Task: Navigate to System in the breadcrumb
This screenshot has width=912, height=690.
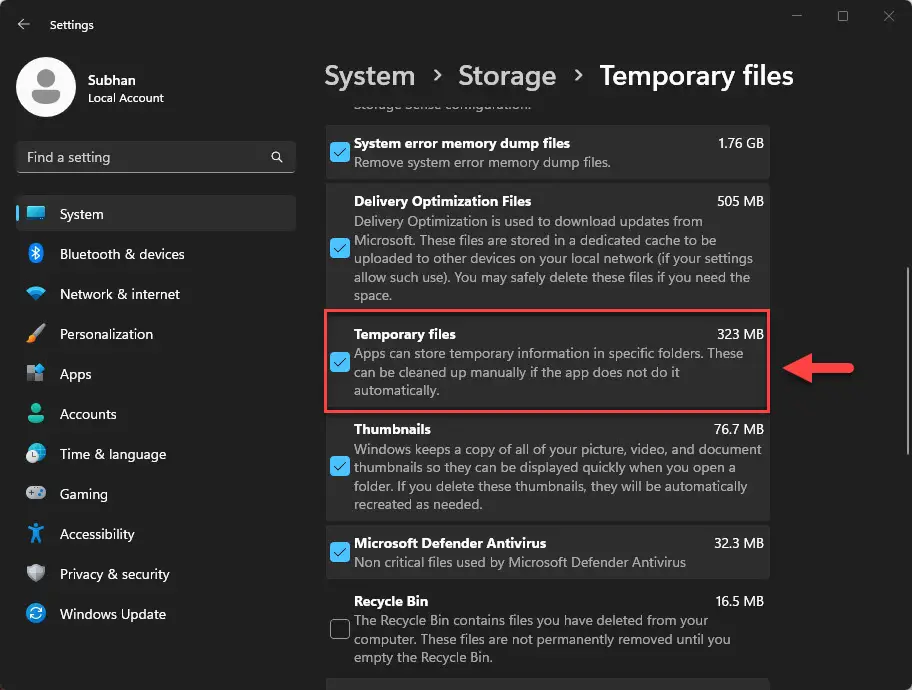Action: pos(369,76)
